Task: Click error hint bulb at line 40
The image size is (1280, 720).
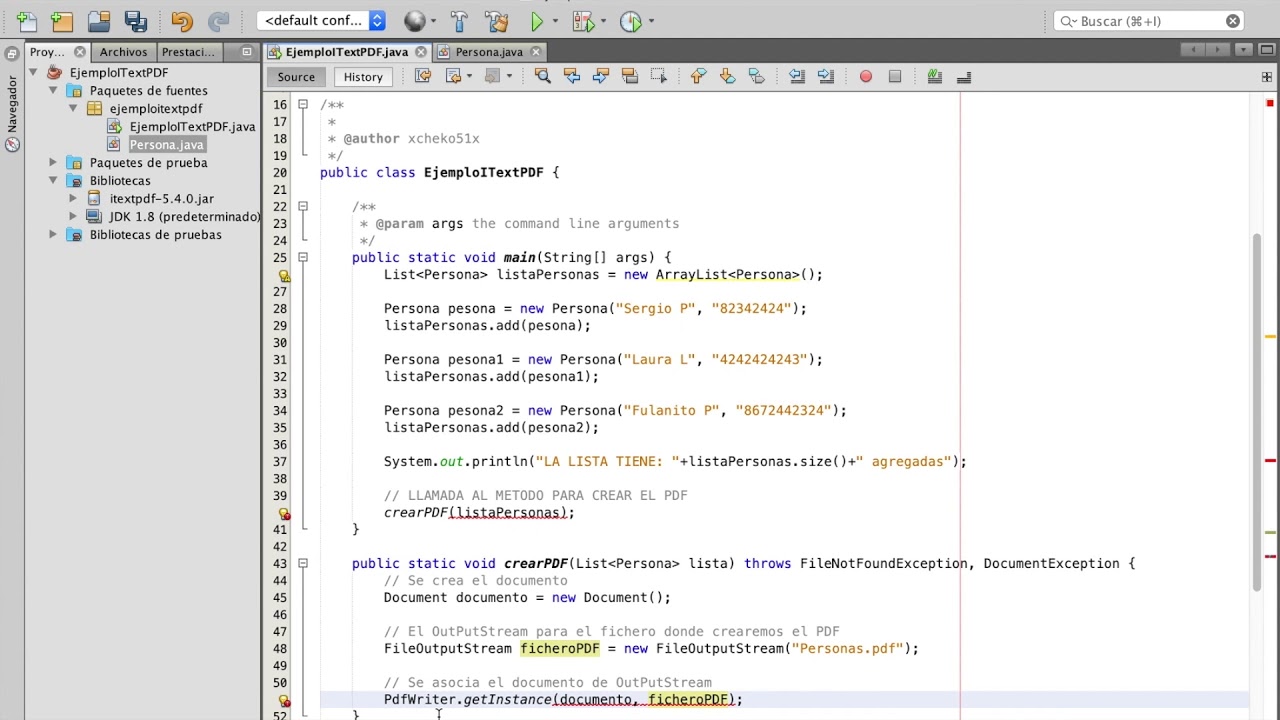Action: point(284,513)
